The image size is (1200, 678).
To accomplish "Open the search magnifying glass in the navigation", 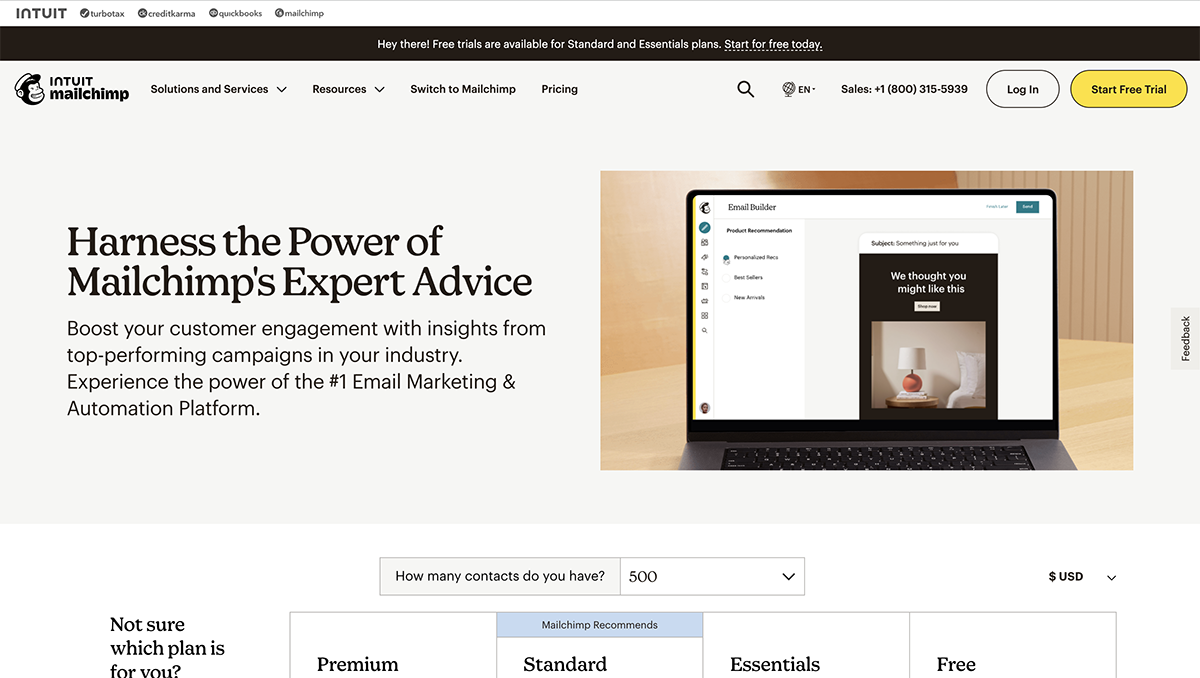I will click(x=745, y=89).
